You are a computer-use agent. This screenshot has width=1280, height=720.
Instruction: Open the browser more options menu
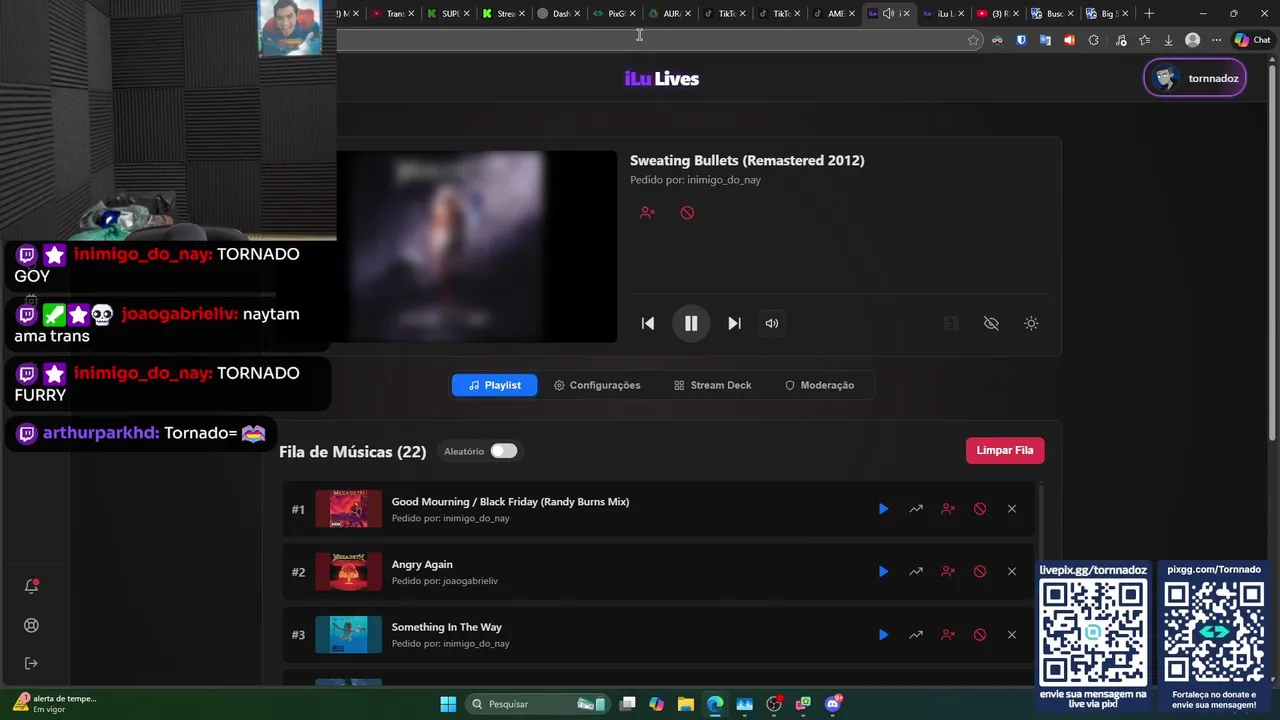point(1216,40)
